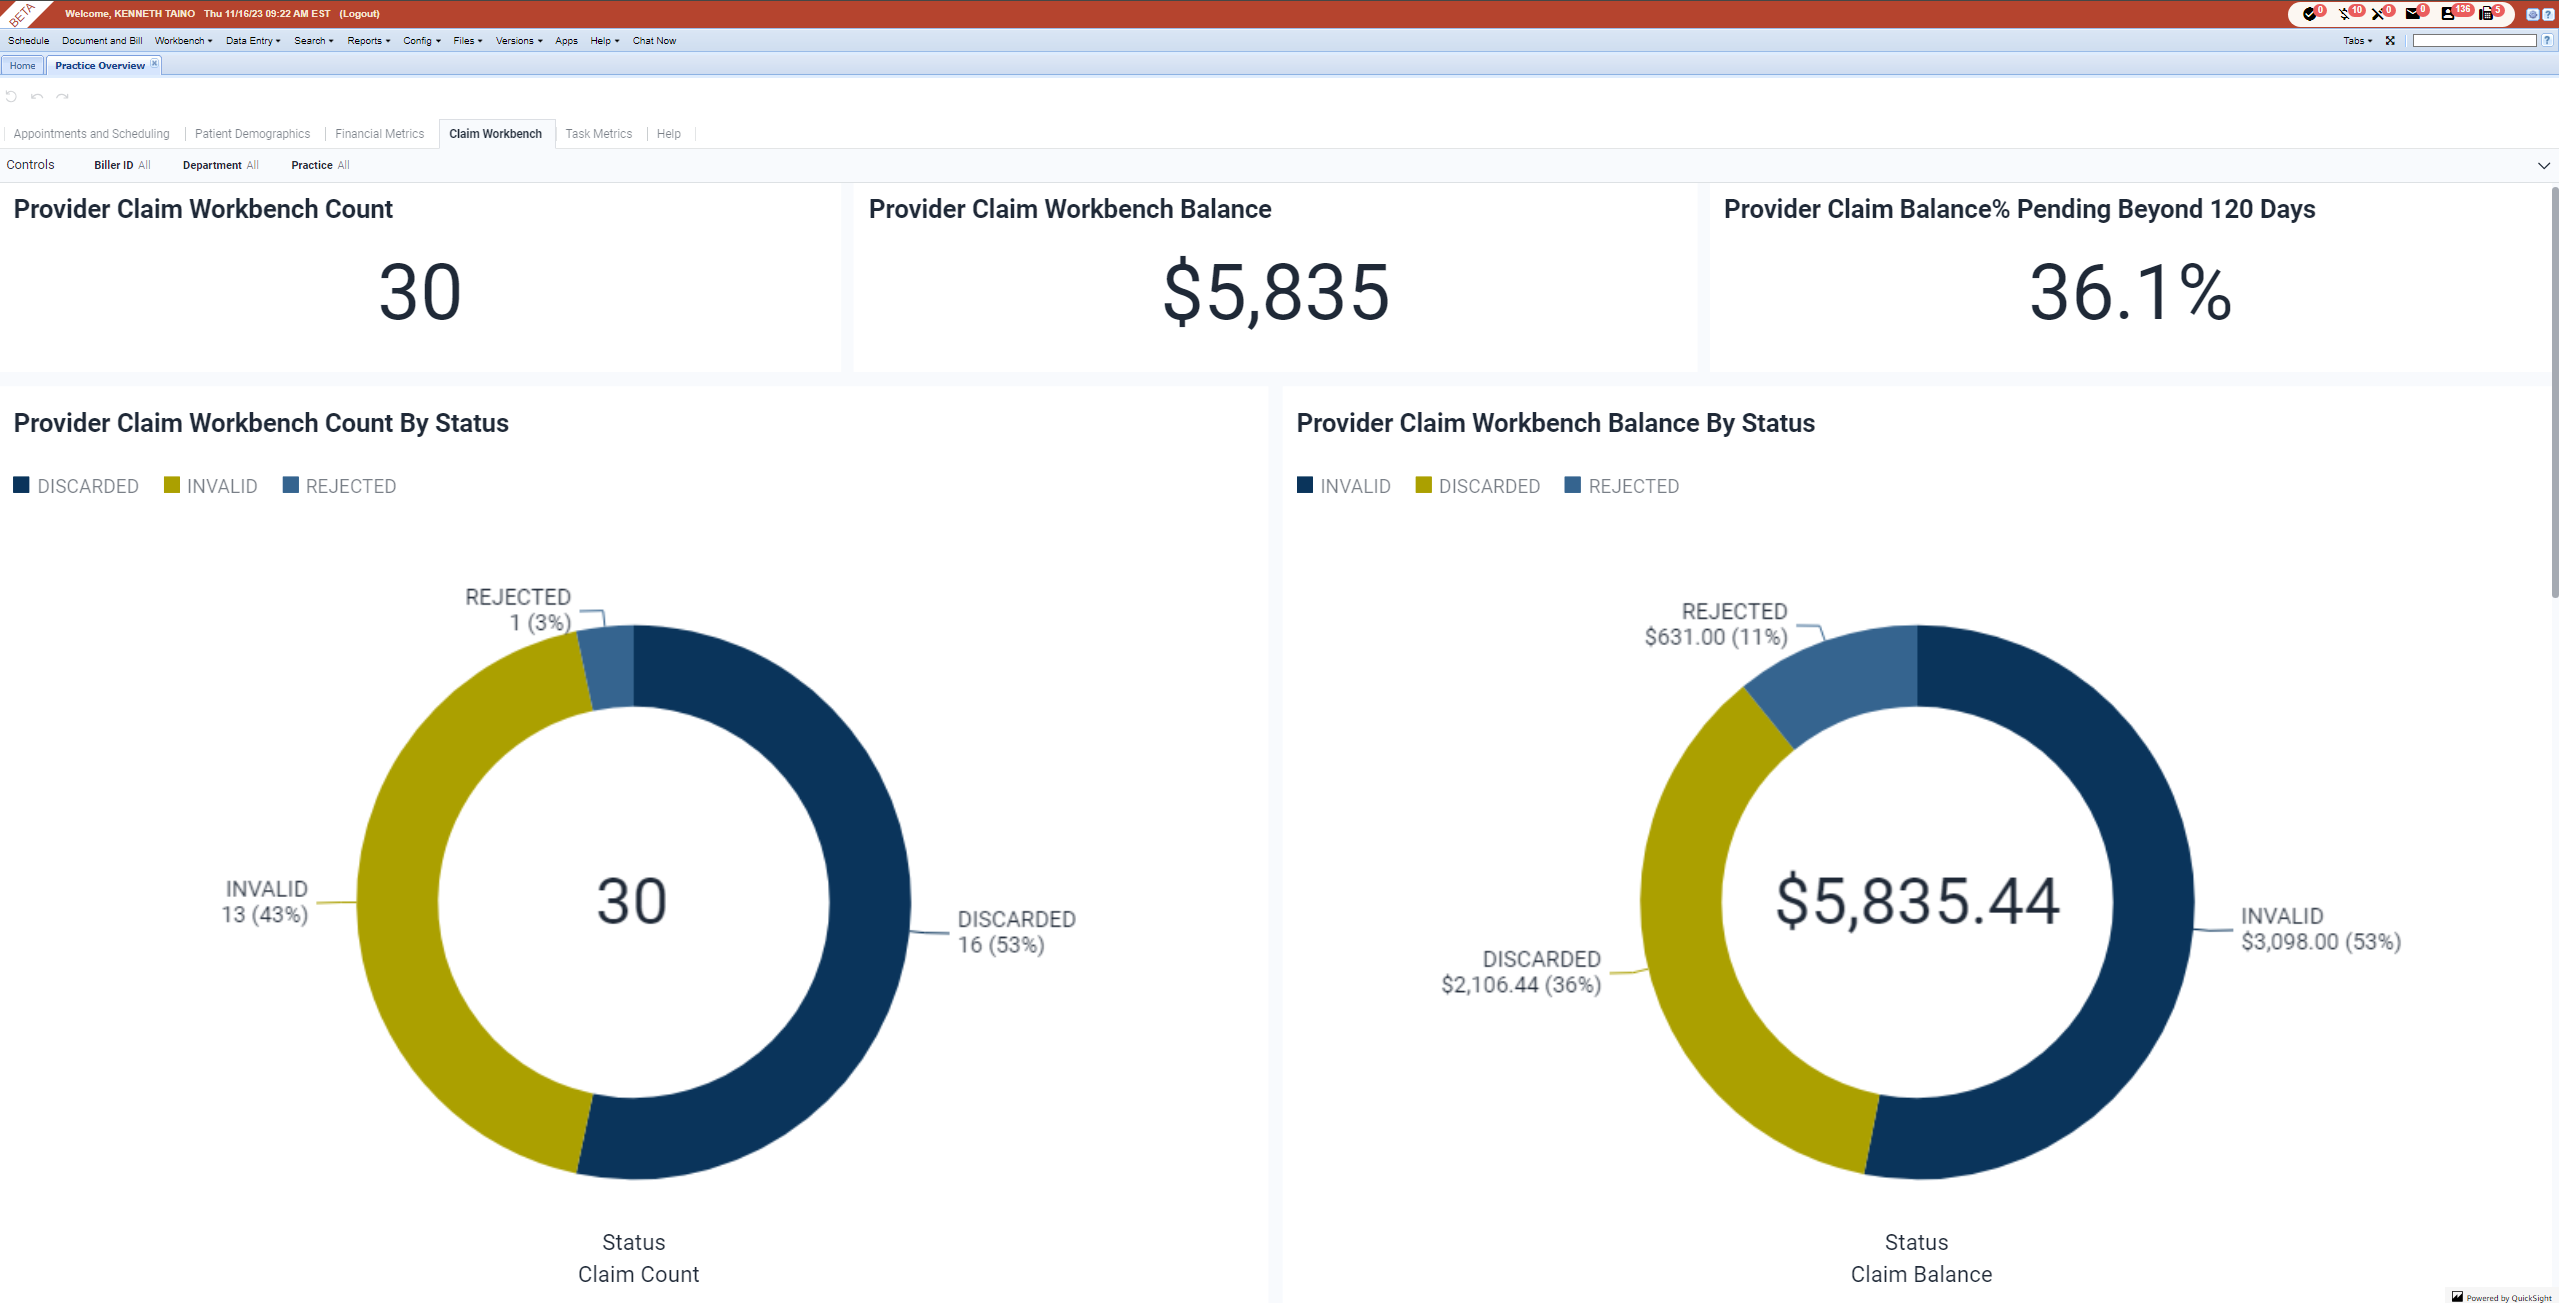Open the dollar-sign alerts icon with 10 badge
The height and width of the screenshot is (1303, 2559).
[x=2344, y=14]
